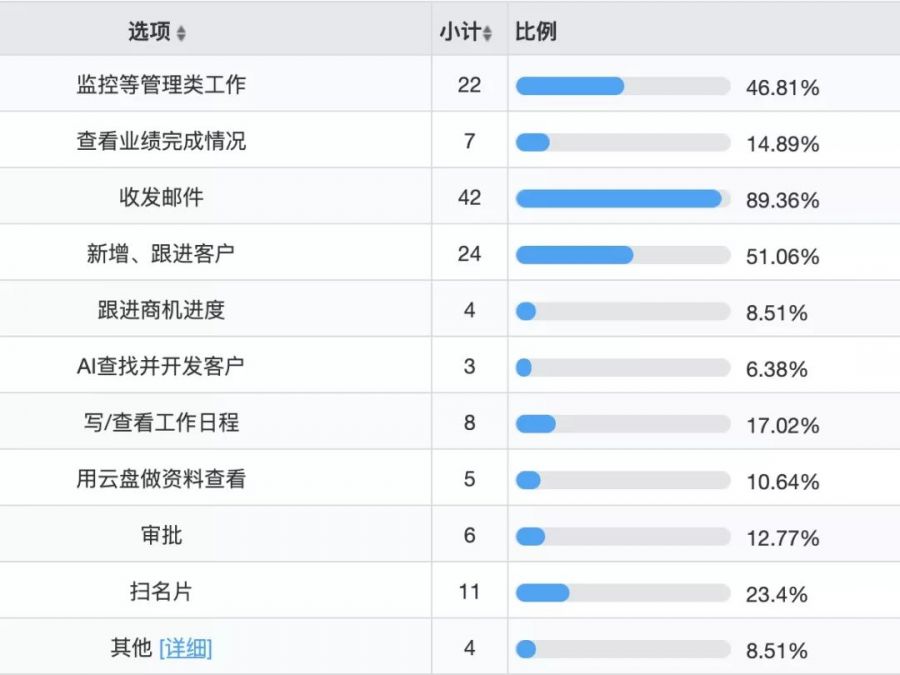Click the 跟进商机进度 row label

pyautogui.click(x=161, y=310)
